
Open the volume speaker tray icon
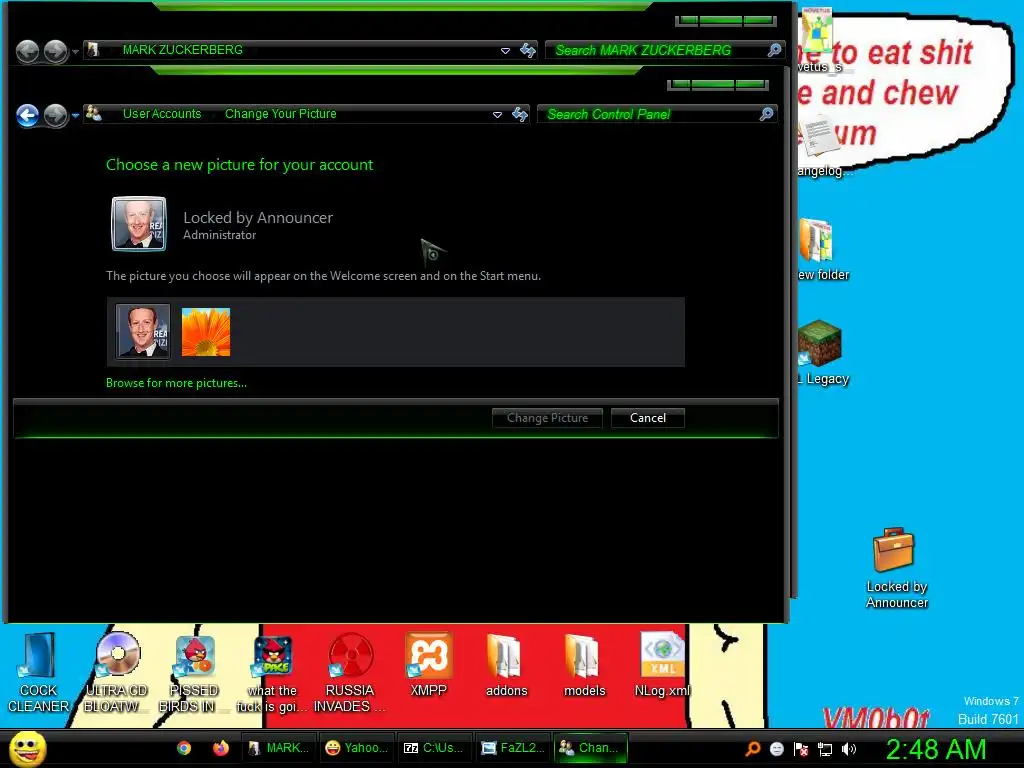click(x=849, y=749)
